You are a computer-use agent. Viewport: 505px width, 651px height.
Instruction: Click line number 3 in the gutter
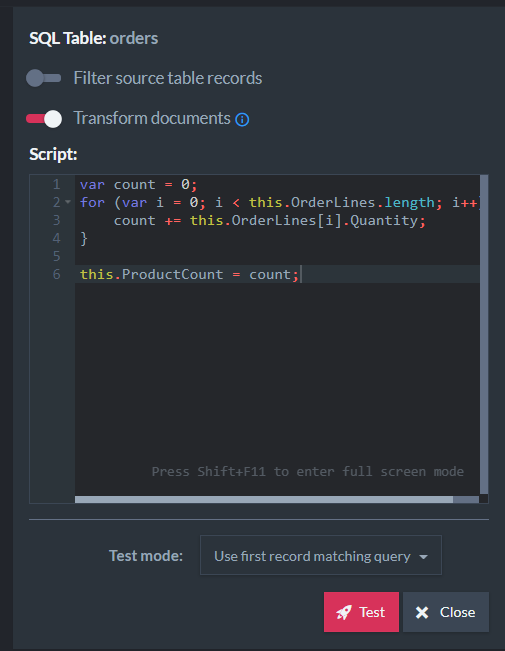pyautogui.click(x=56, y=220)
